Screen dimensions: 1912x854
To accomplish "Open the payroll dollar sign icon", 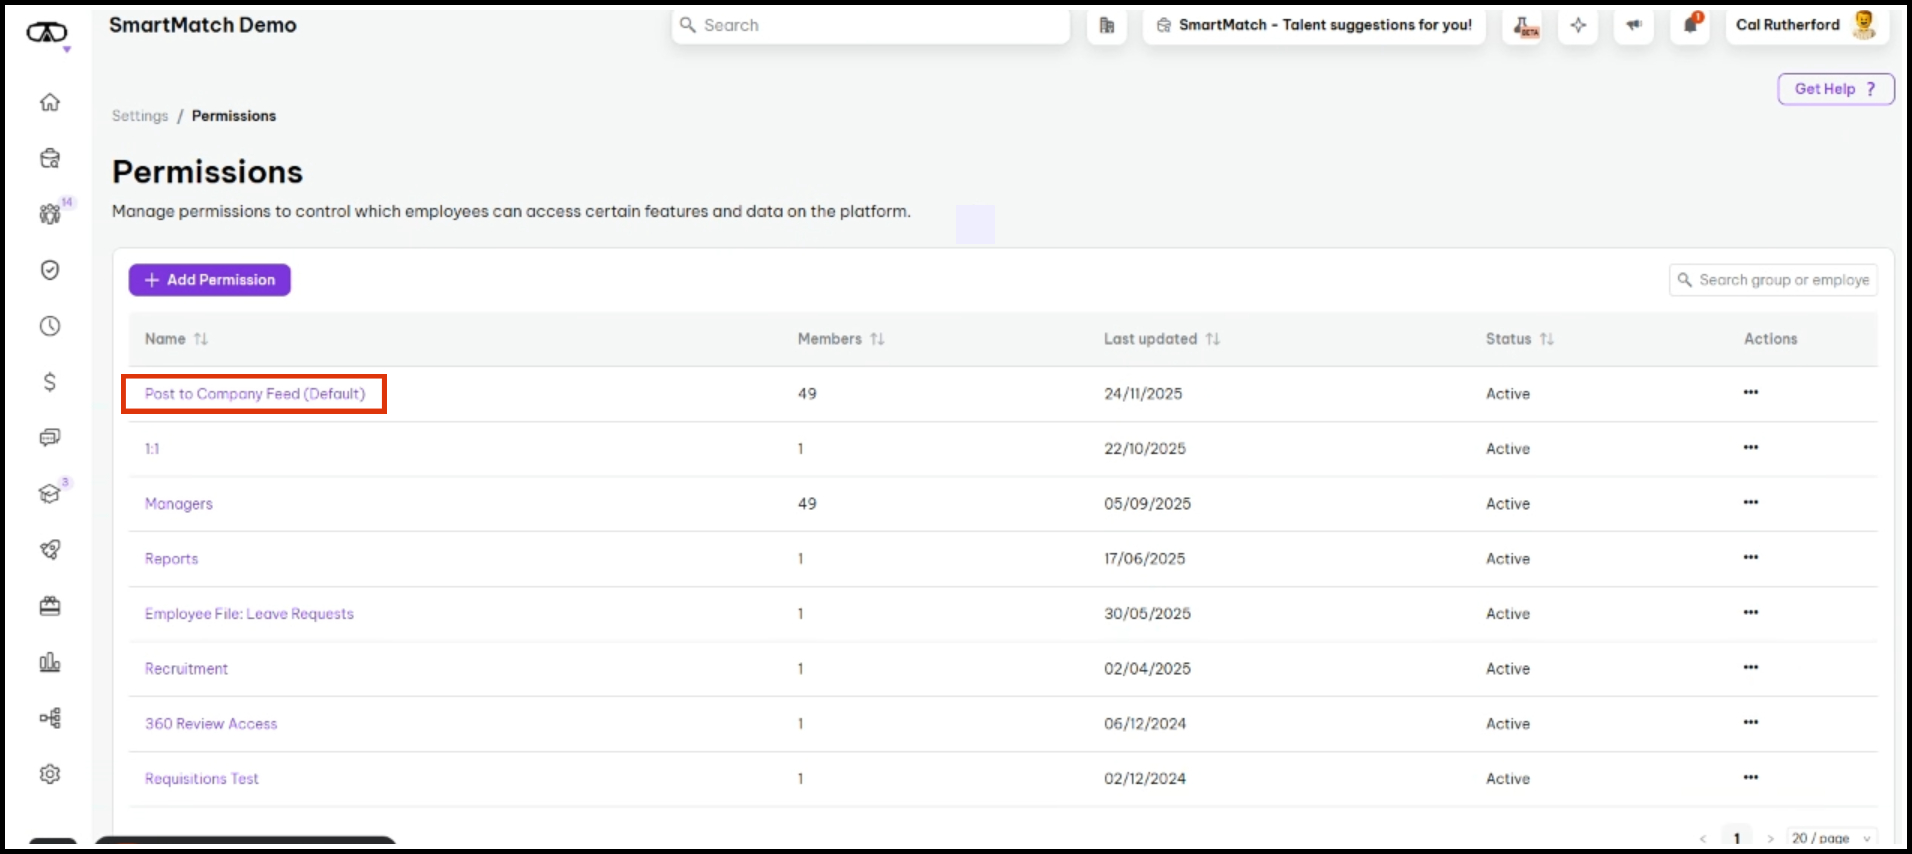I will [50, 382].
